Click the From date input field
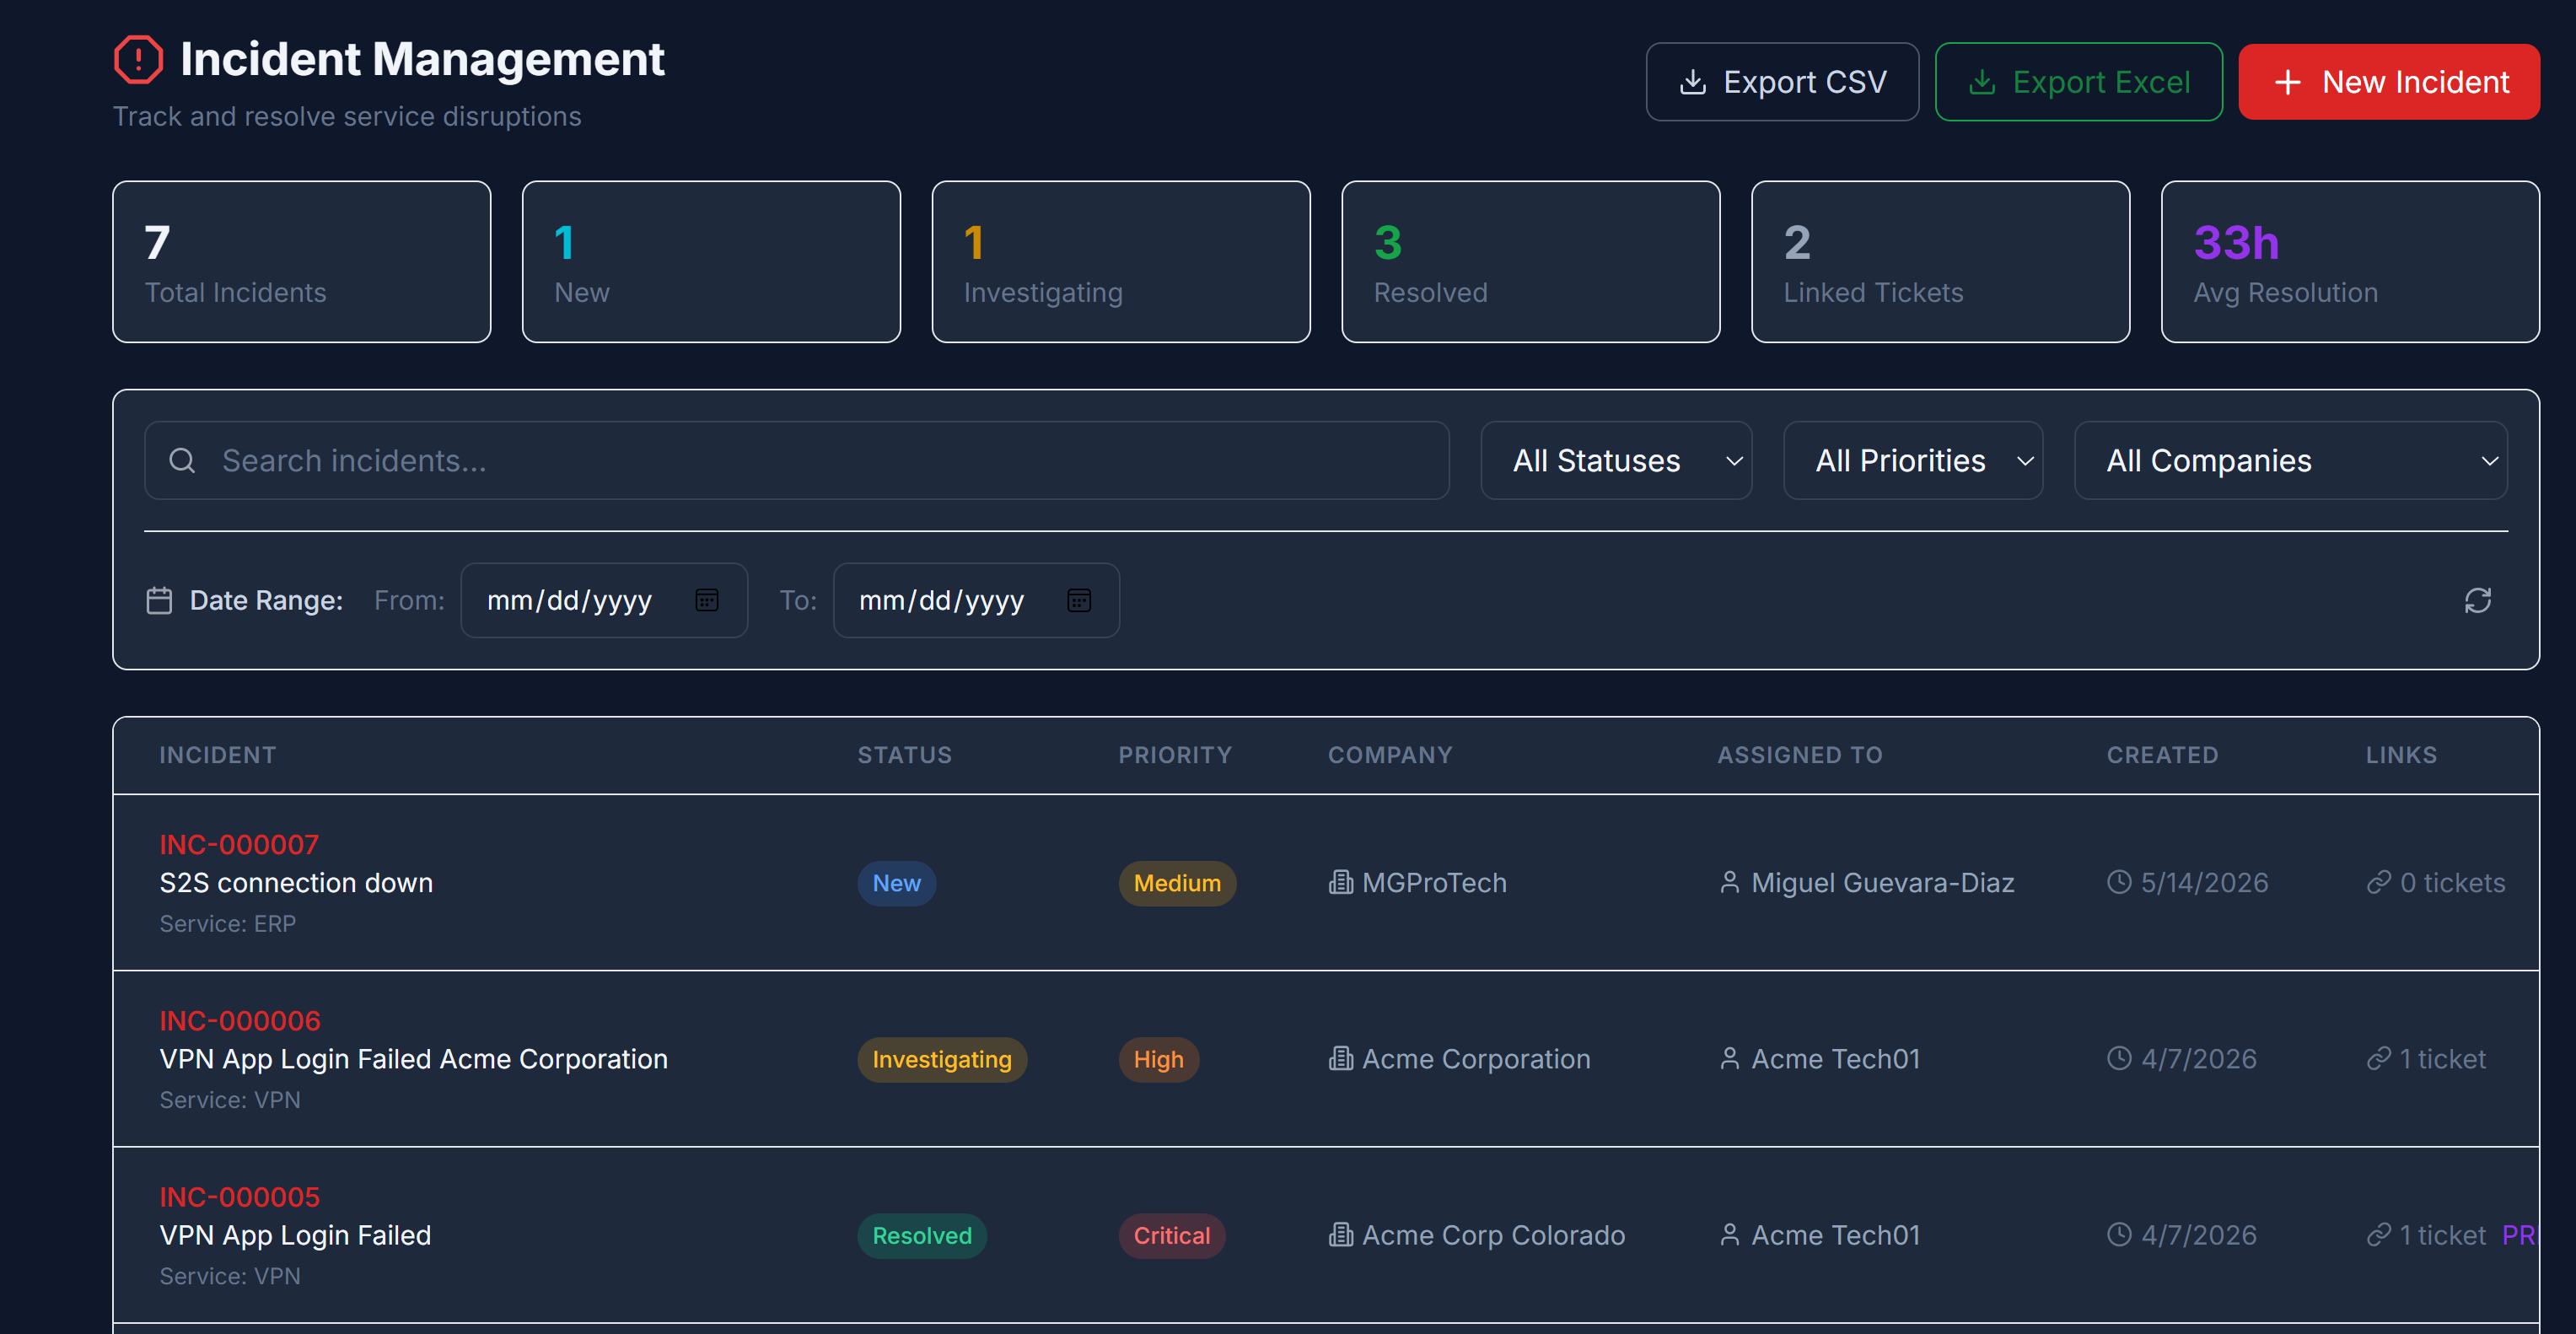The image size is (2576, 1334). point(604,600)
